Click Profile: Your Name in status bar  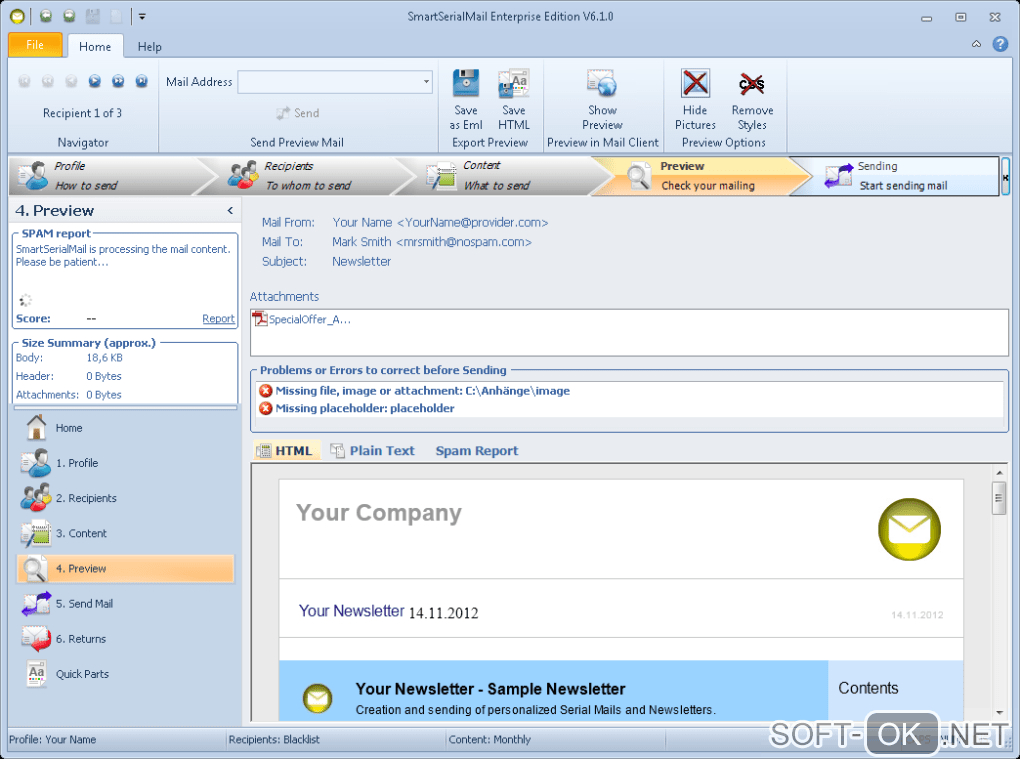[x=53, y=739]
